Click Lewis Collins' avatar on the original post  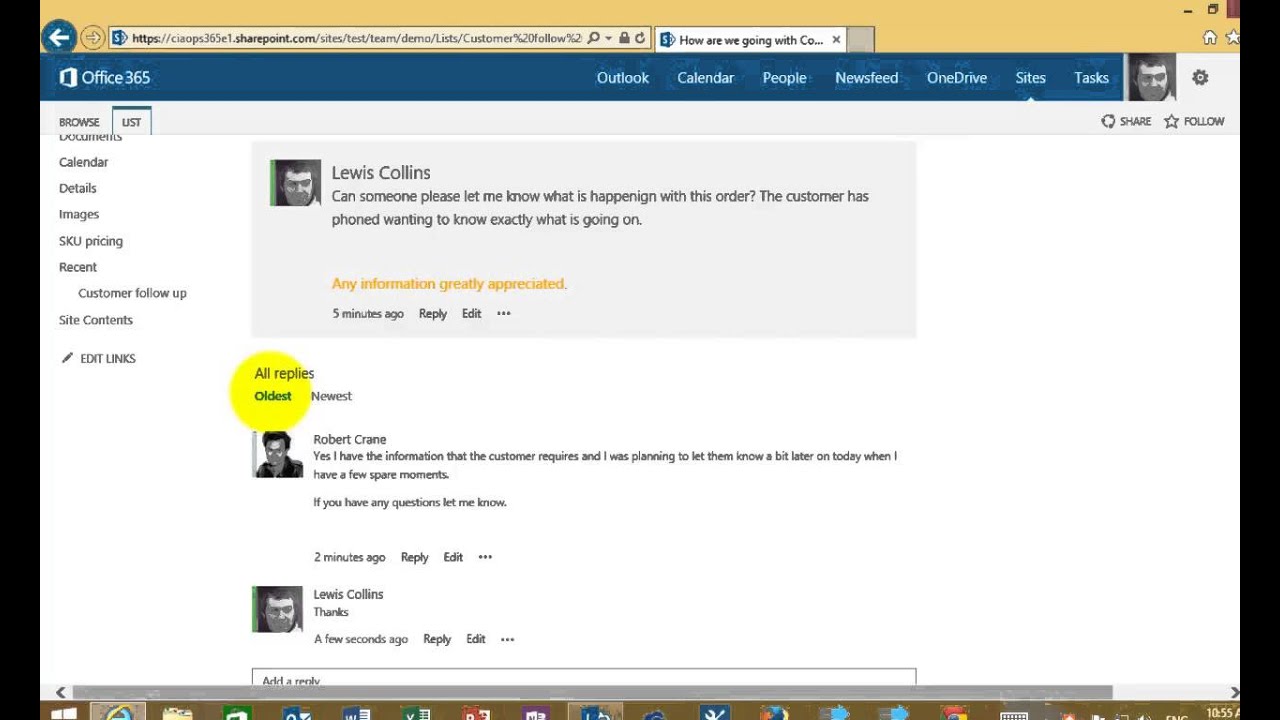pos(296,182)
